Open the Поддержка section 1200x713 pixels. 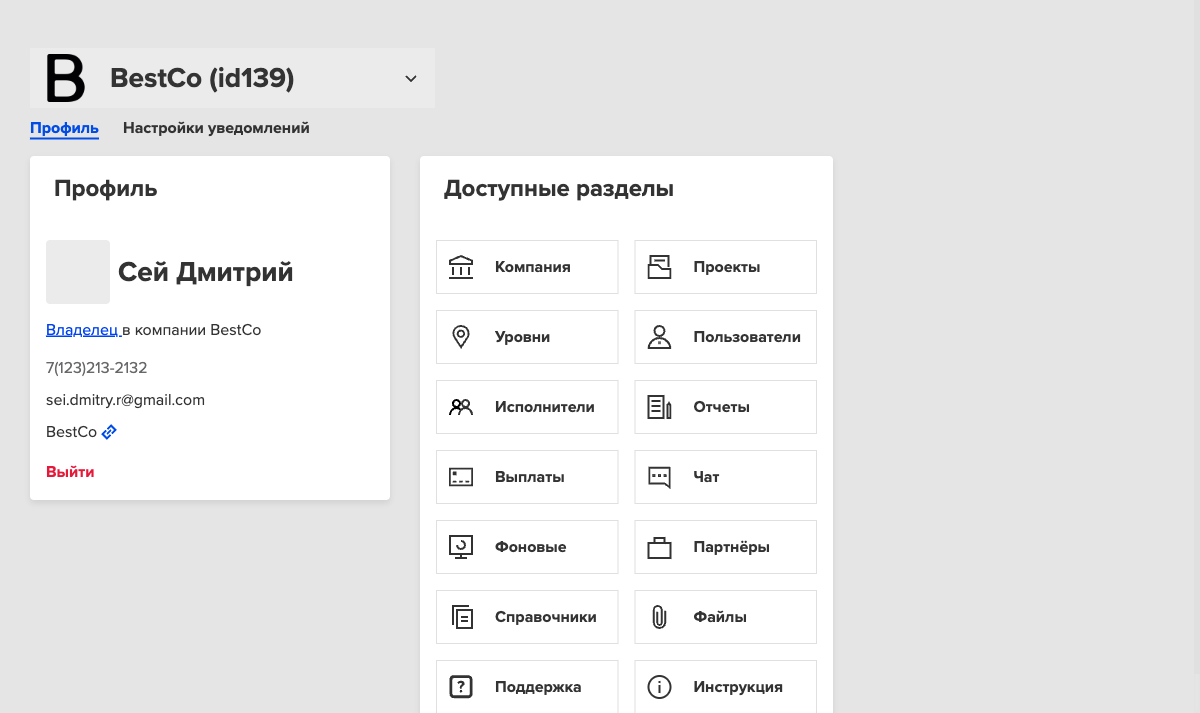(527, 687)
